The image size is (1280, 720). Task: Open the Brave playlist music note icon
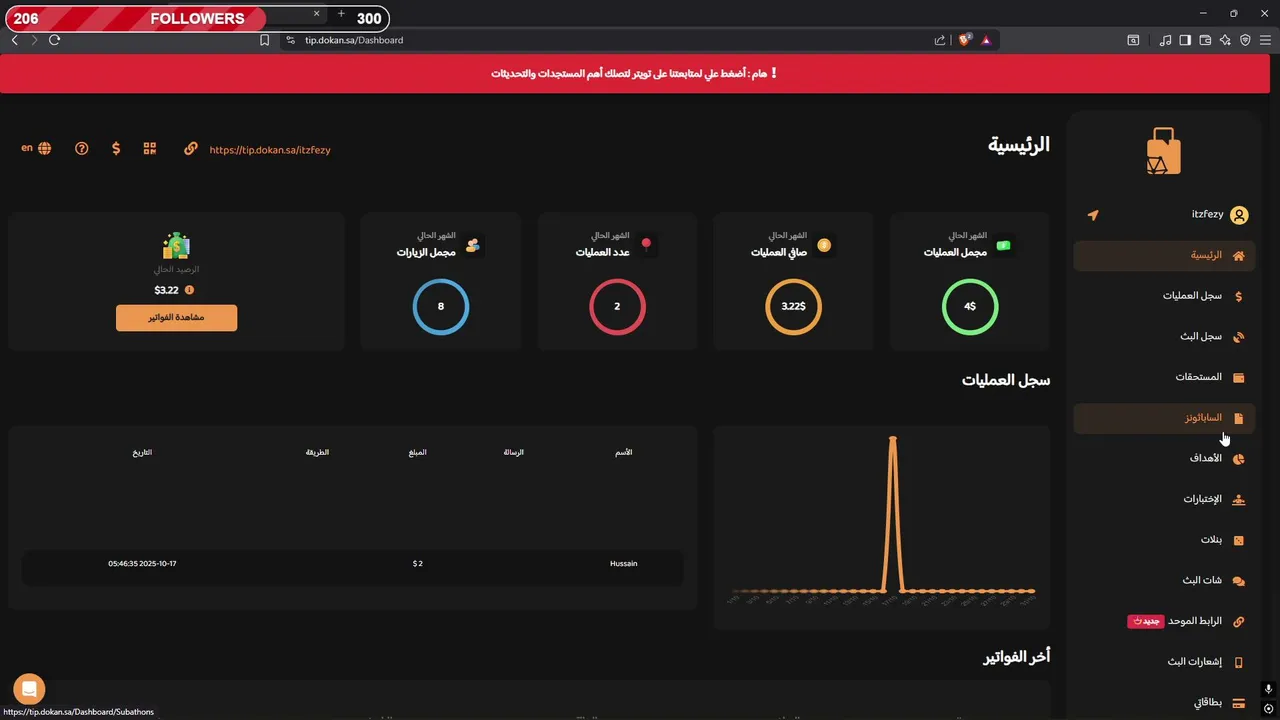click(1165, 40)
